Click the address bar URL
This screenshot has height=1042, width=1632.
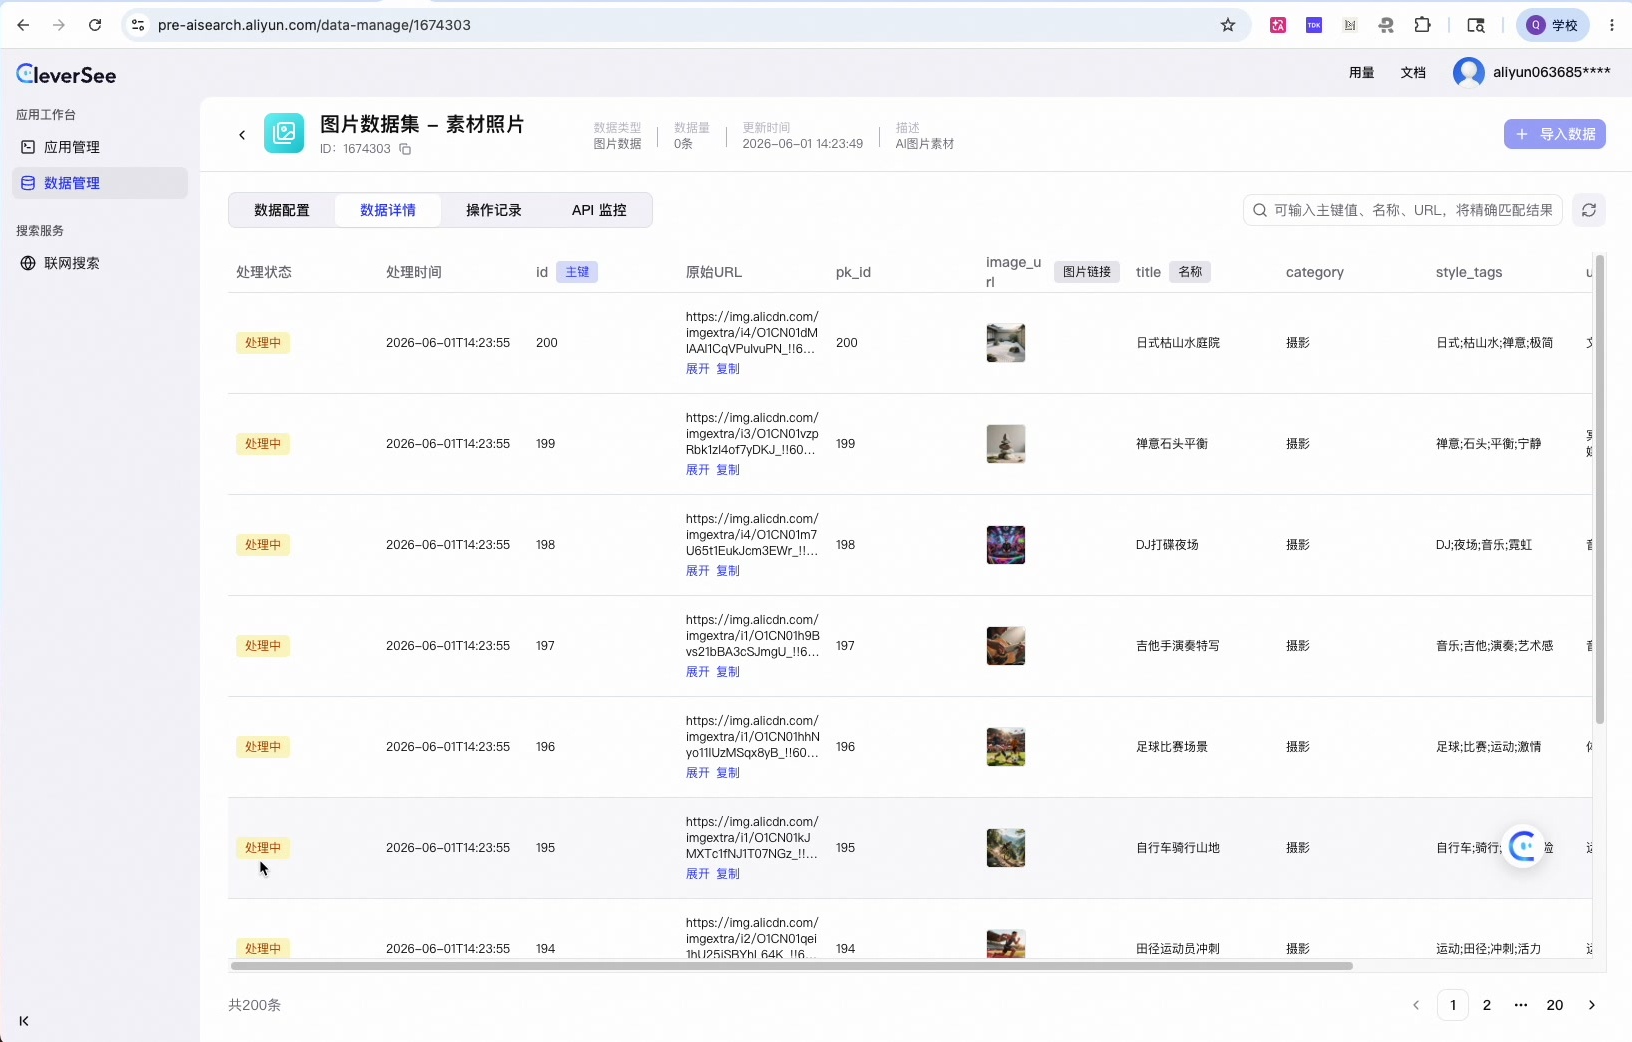[x=314, y=25]
